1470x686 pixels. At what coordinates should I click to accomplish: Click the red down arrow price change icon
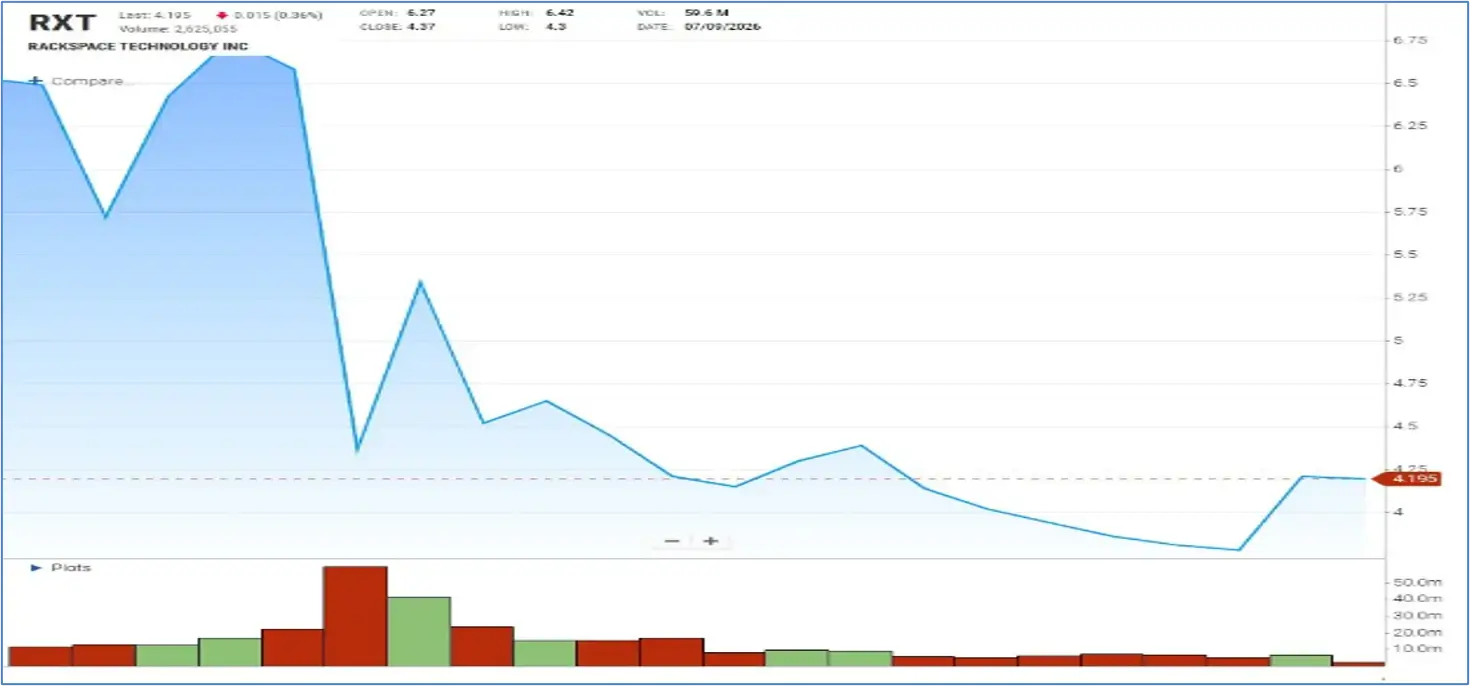point(222,16)
